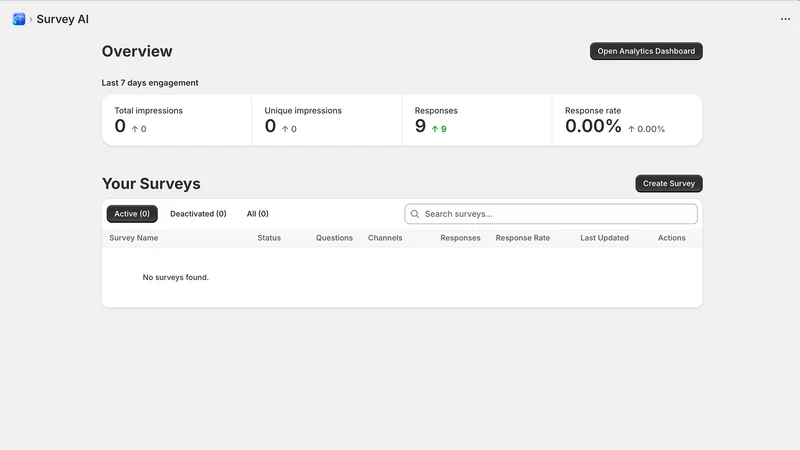Screen dimensions: 800x450
Task: Switch to the Active (0) tab
Action: click(x=132, y=214)
